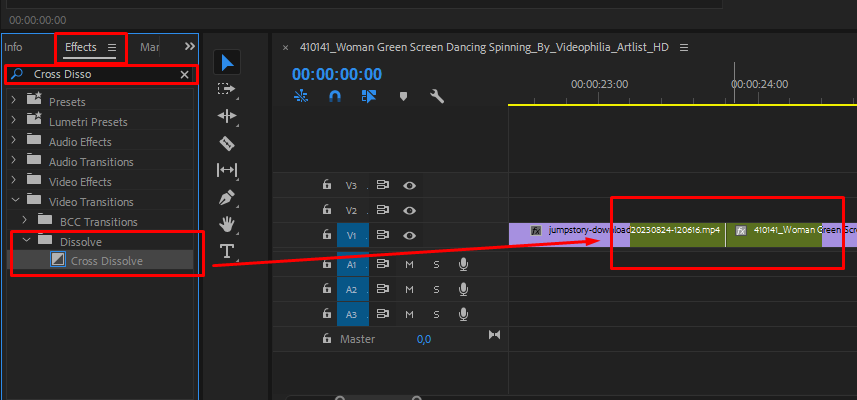Target the V3 video track
Viewport: 857px width, 400px height.
351,186
